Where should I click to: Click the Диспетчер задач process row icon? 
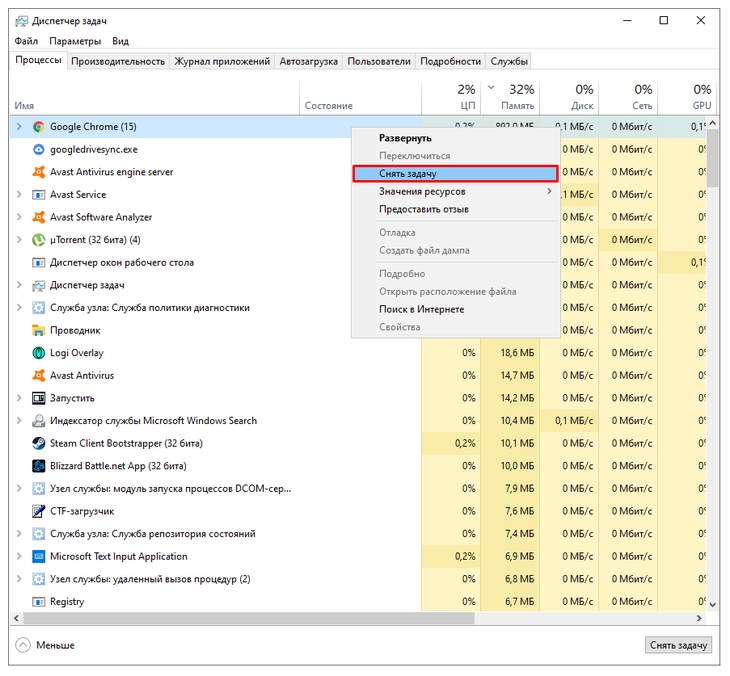click(39, 285)
